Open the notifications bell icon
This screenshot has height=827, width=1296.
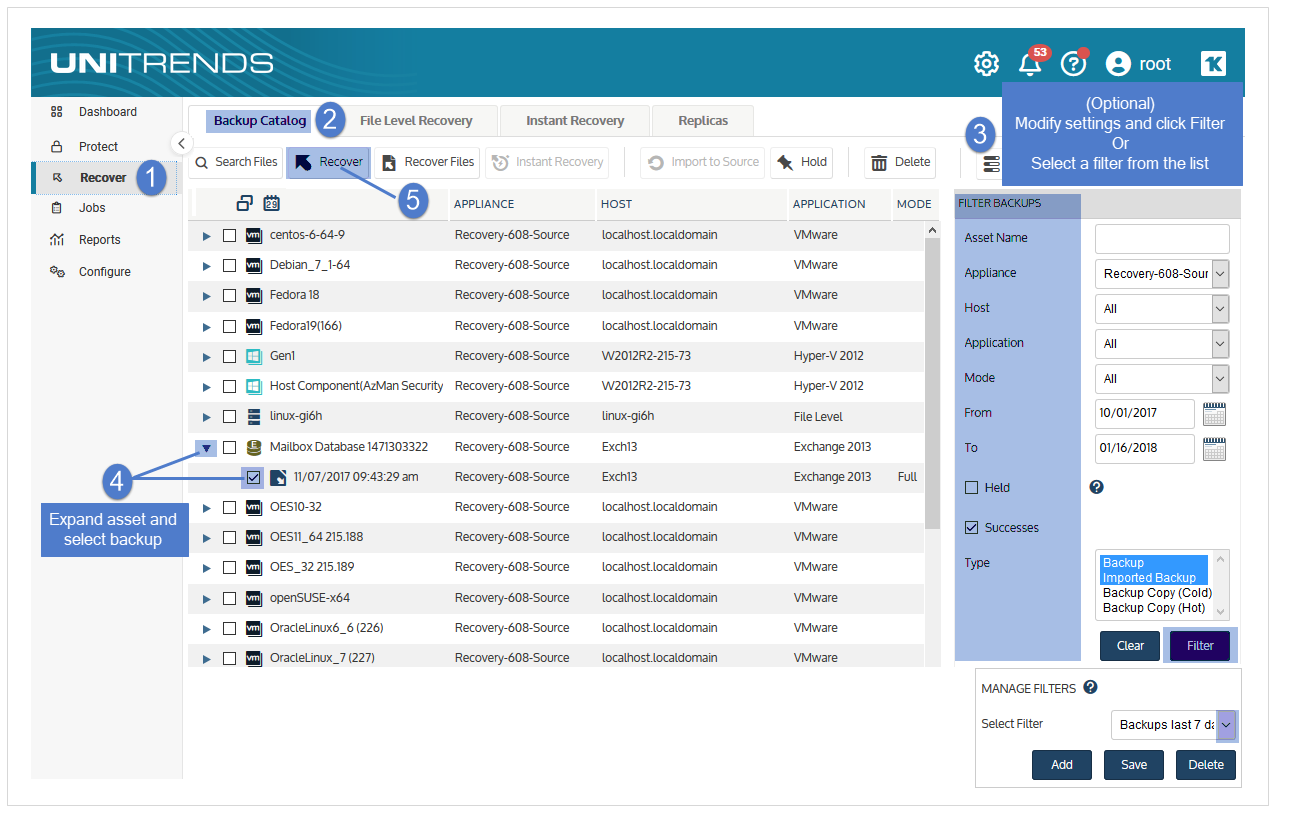(x=1030, y=64)
